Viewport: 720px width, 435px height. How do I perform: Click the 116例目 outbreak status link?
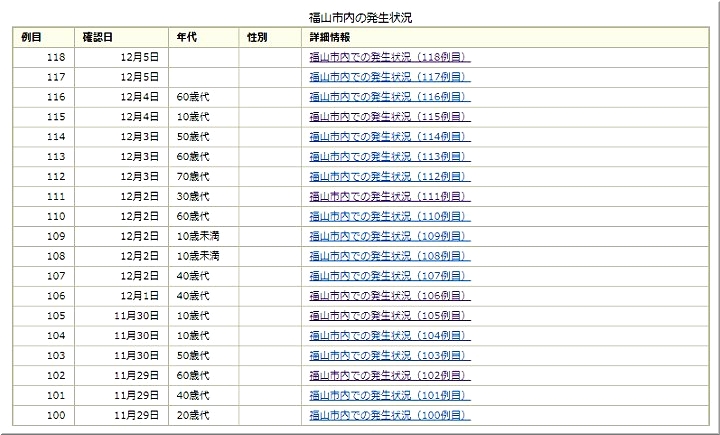[389, 96]
